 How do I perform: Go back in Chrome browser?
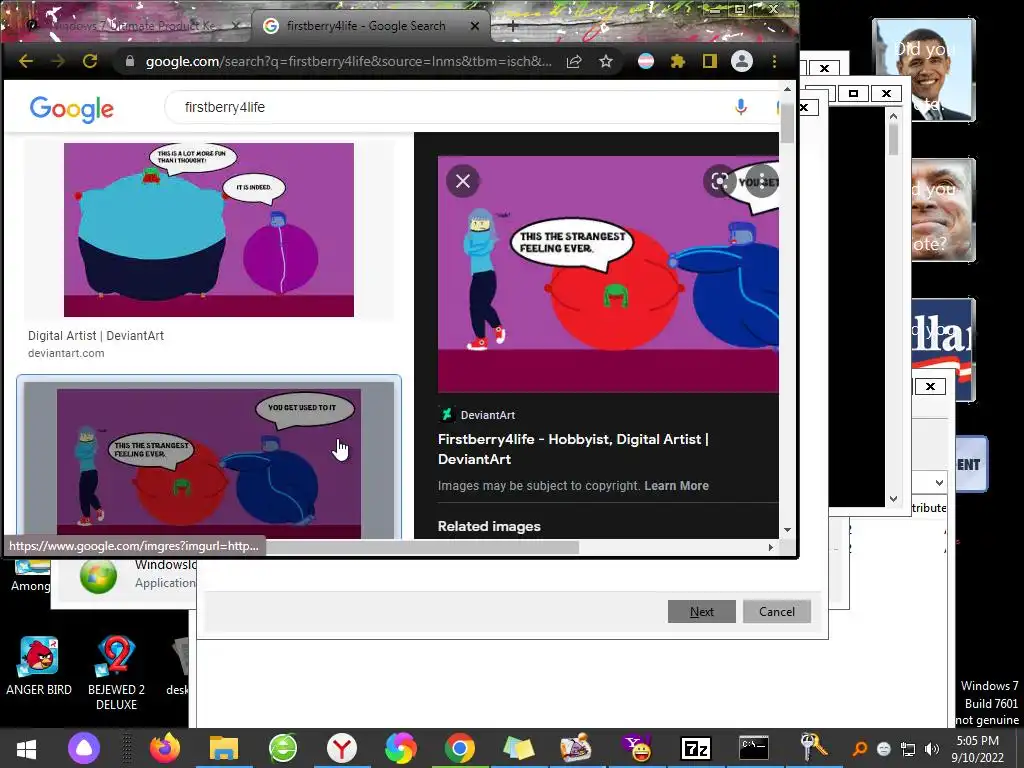[x=26, y=61]
